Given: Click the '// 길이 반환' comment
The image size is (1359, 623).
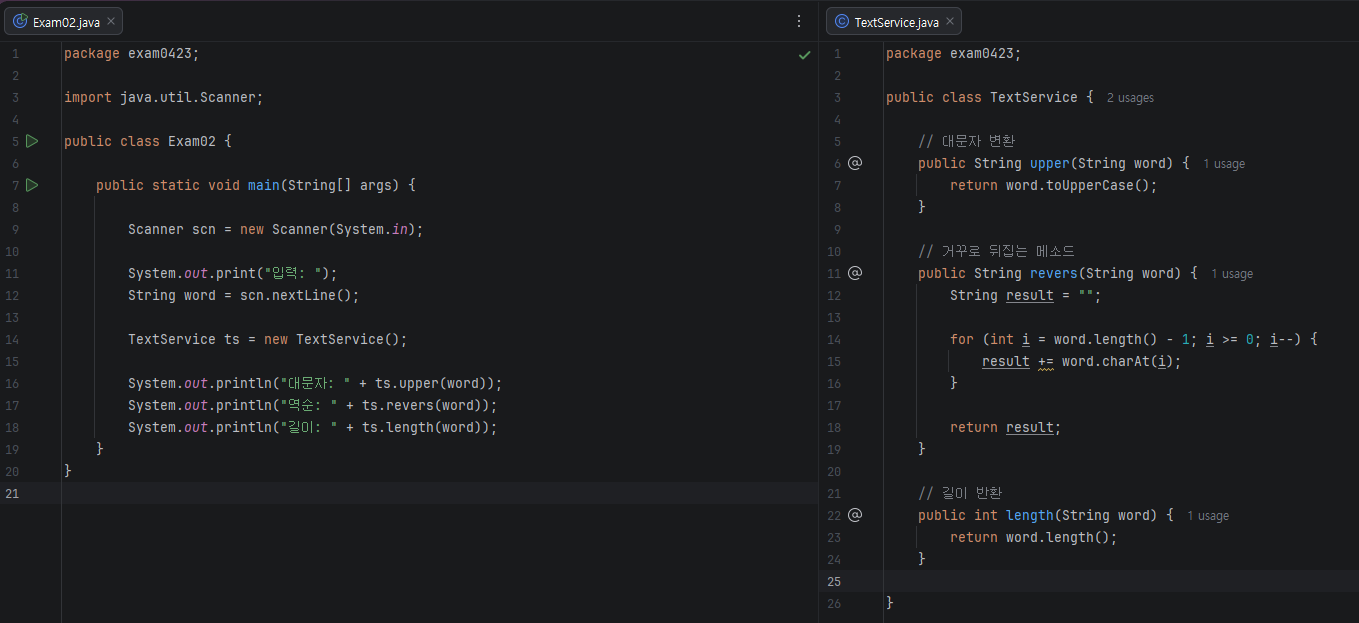Looking at the screenshot, I should click(x=960, y=493).
